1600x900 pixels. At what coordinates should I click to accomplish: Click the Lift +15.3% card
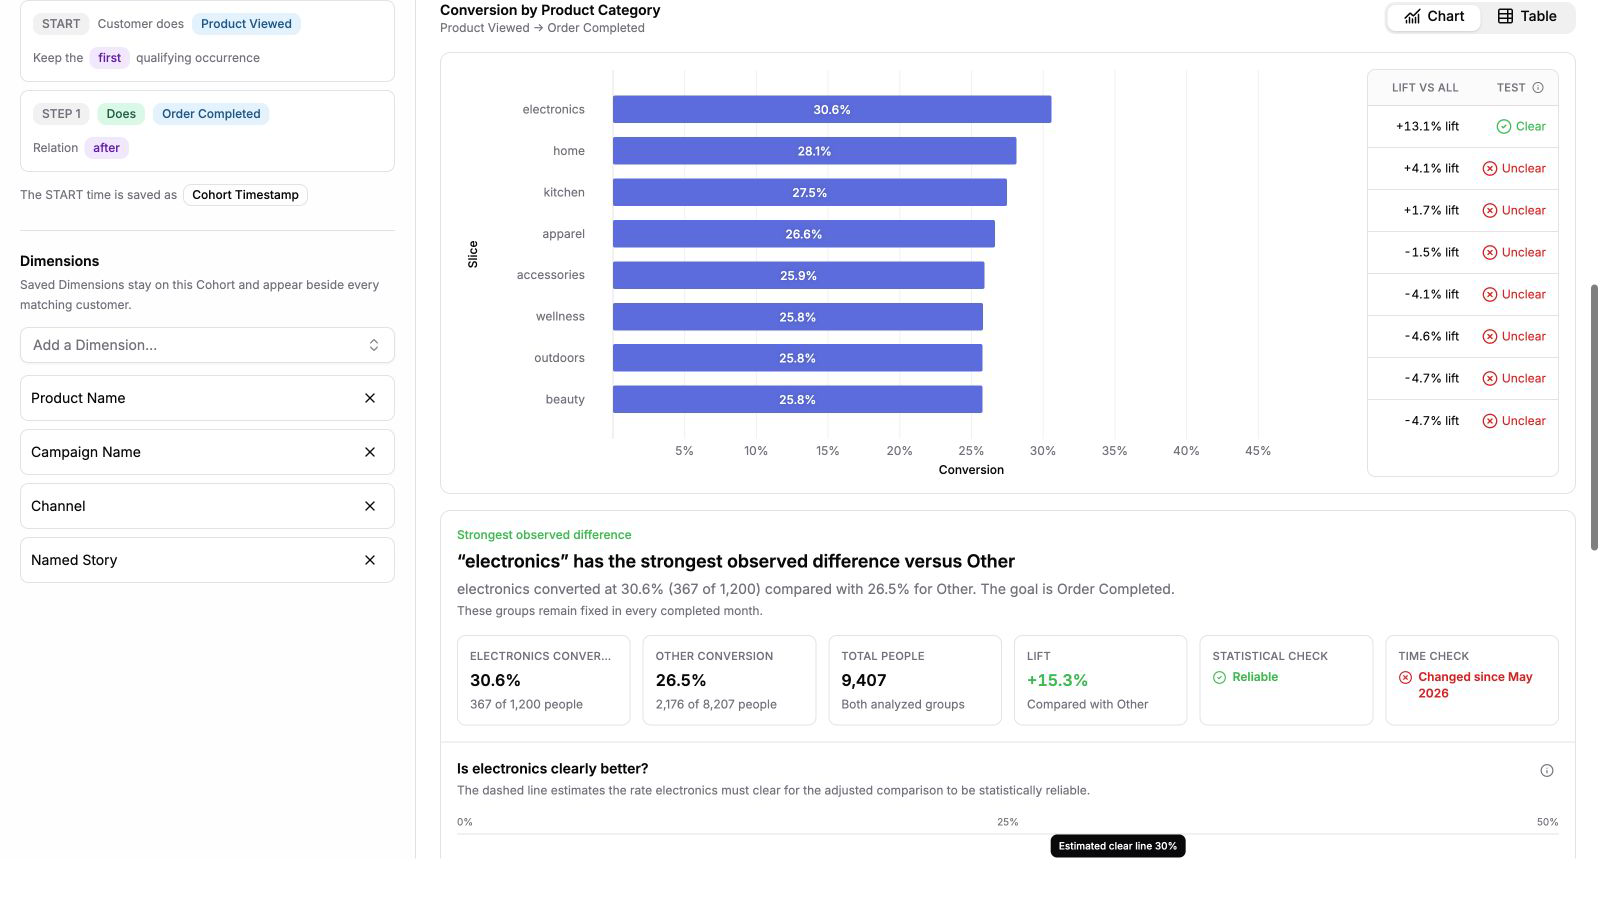1100,680
